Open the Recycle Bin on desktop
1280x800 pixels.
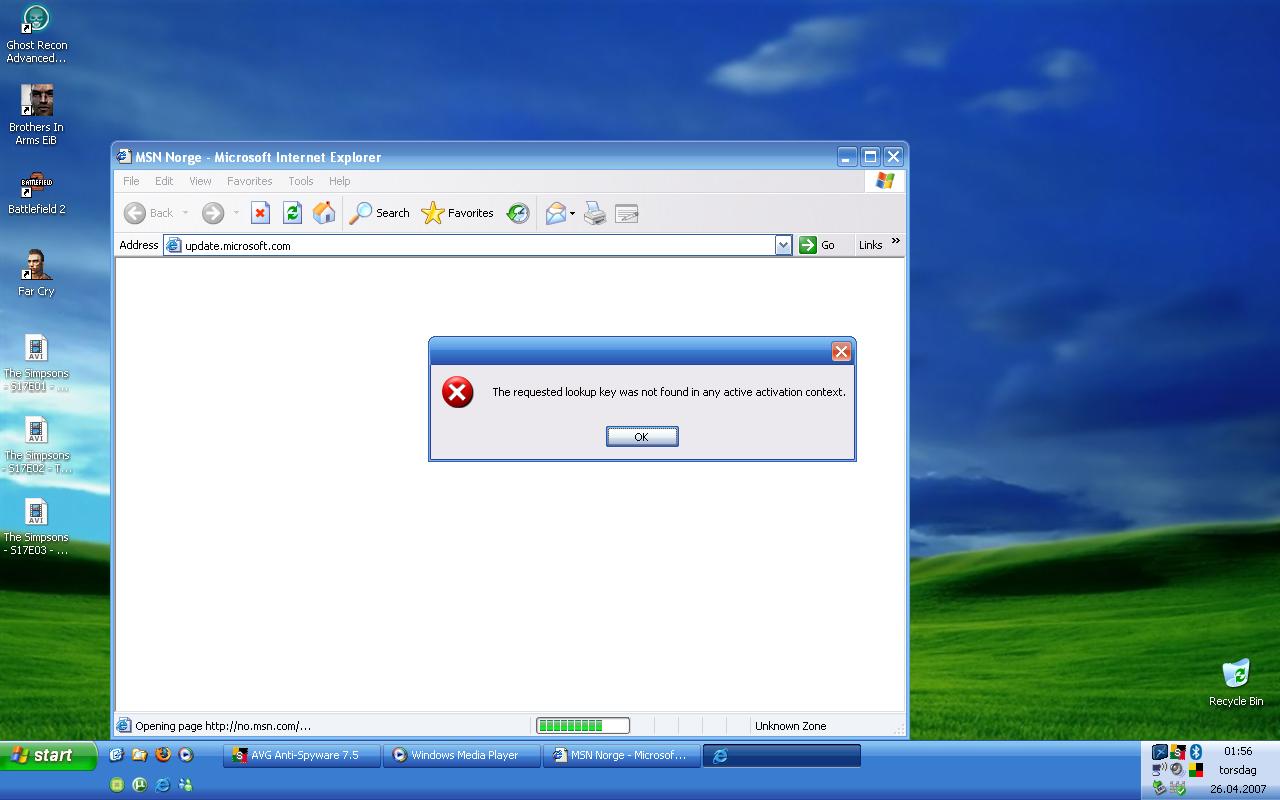(1236, 682)
